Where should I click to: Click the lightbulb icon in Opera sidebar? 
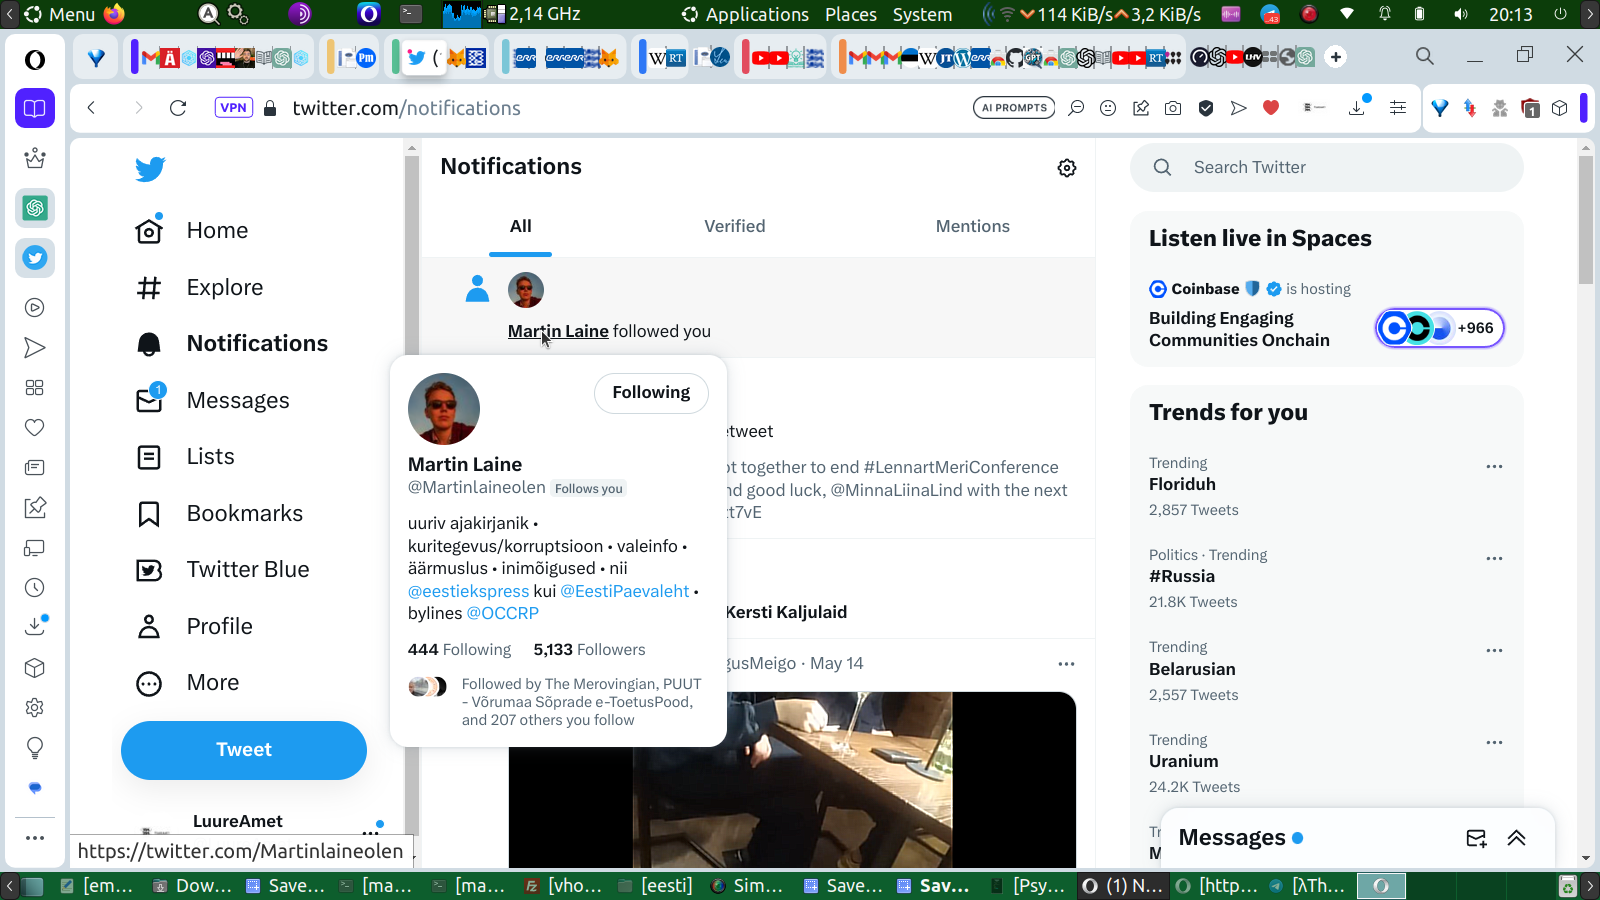click(35, 748)
